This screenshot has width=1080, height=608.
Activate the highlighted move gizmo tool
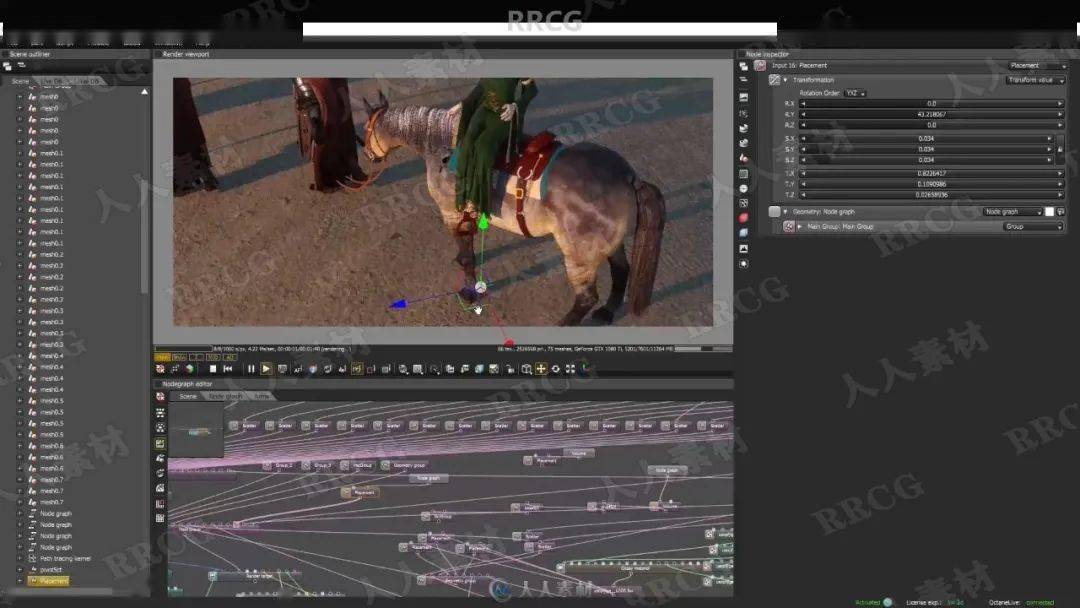pyautogui.click(x=541, y=369)
